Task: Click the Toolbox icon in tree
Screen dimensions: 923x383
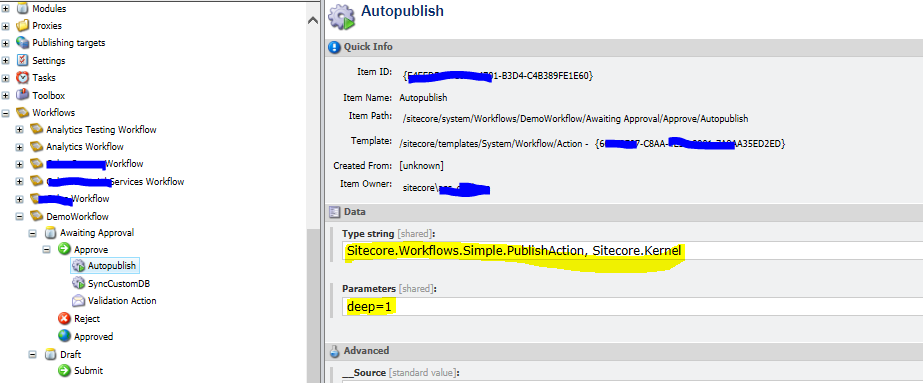Action: tap(22, 95)
